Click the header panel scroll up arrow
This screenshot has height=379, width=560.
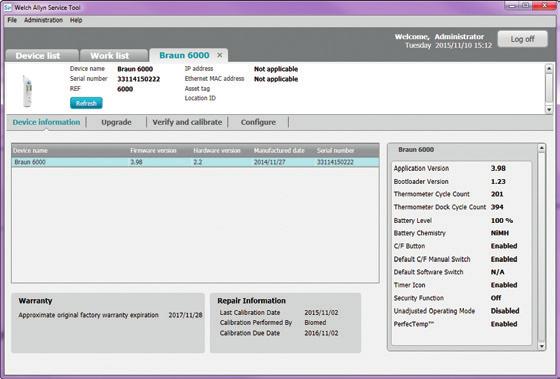(x=549, y=68)
